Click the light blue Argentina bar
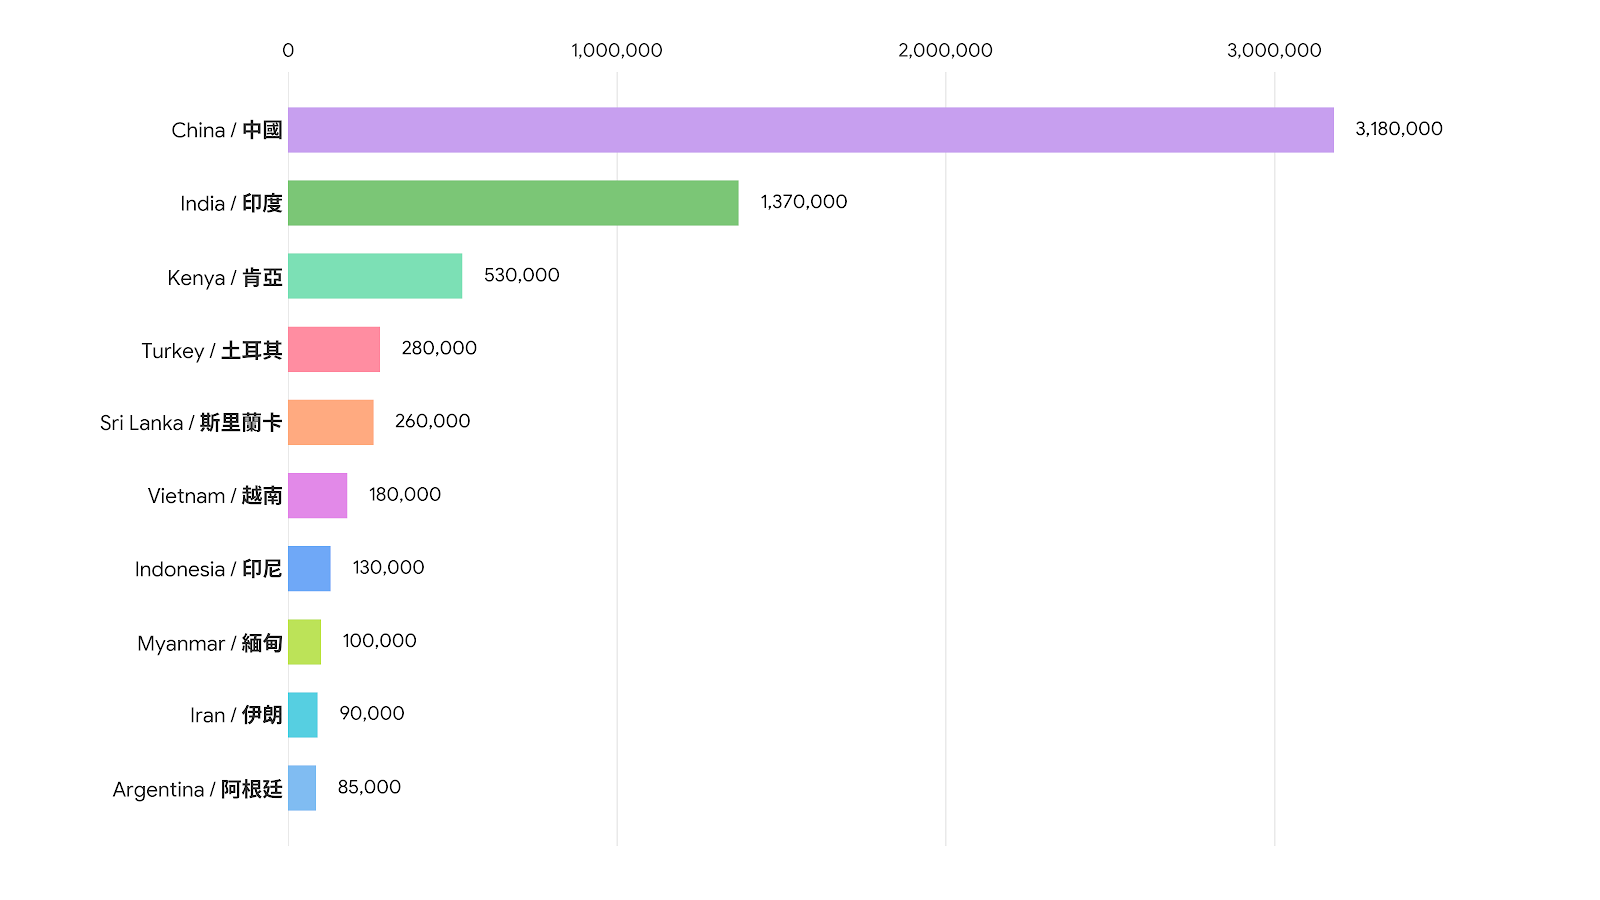 coord(302,787)
